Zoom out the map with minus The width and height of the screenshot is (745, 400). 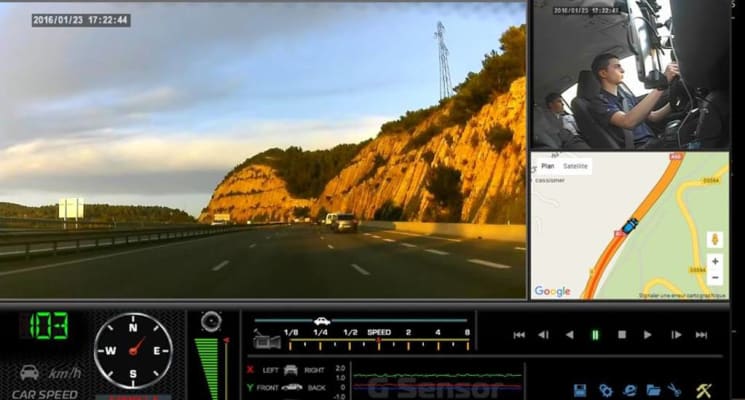(715, 277)
